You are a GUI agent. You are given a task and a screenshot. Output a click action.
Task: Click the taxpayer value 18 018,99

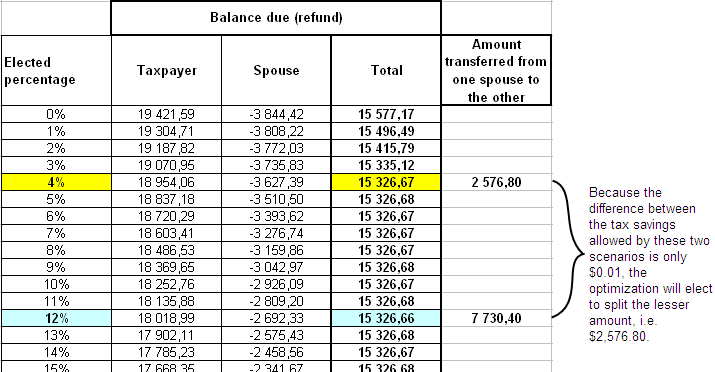click(x=166, y=318)
